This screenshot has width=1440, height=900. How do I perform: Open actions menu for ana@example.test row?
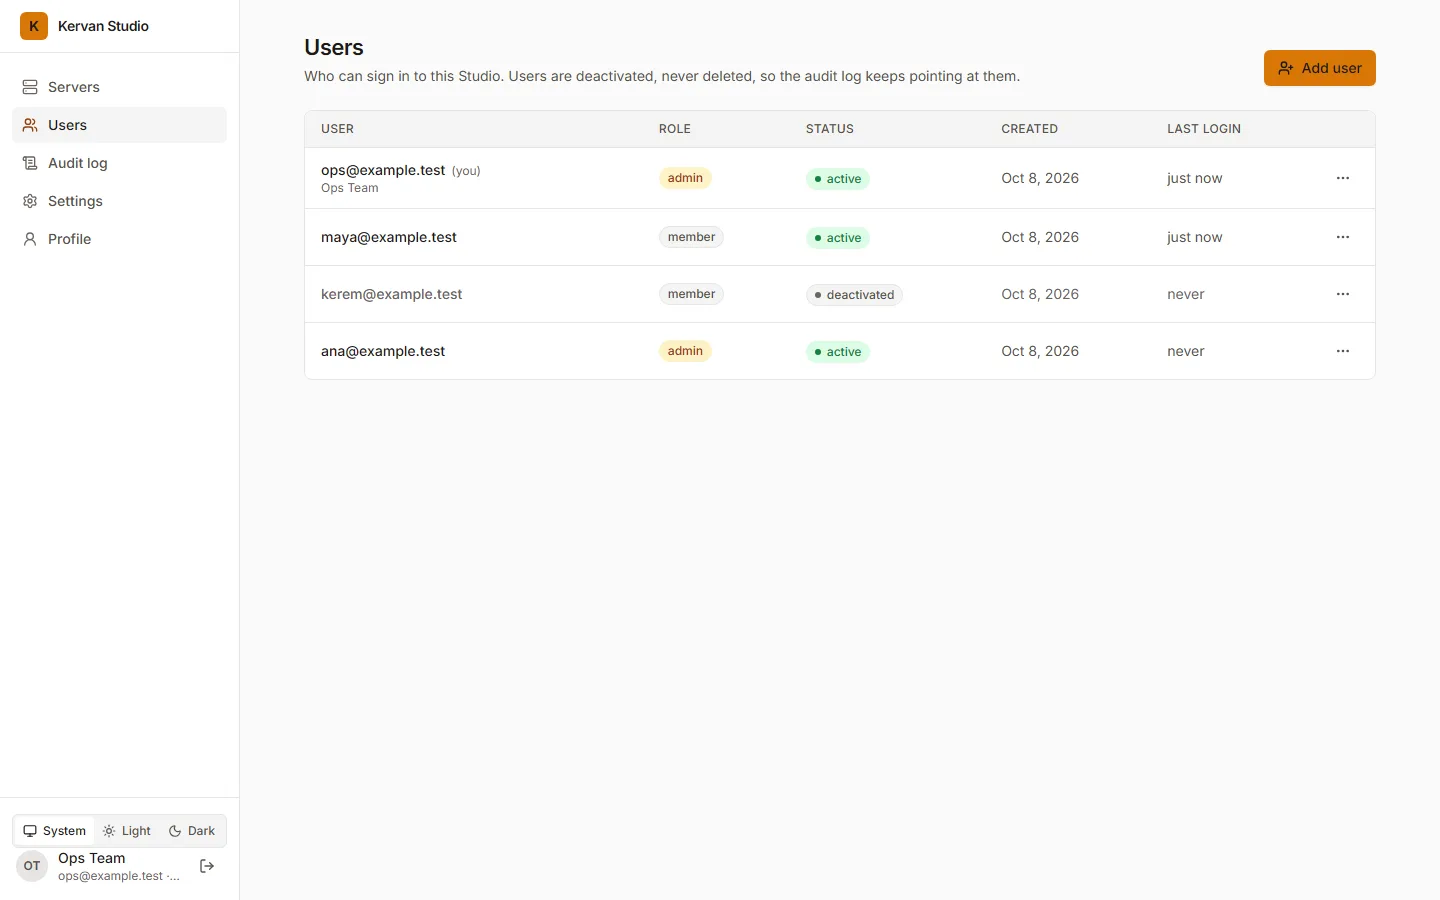[1343, 351]
